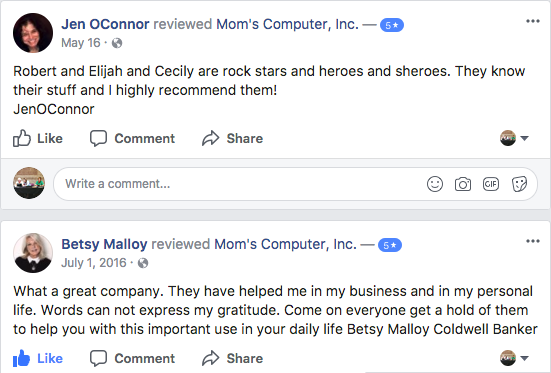
Task: Insert an emoji in the comment box
Action: (435, 184)
